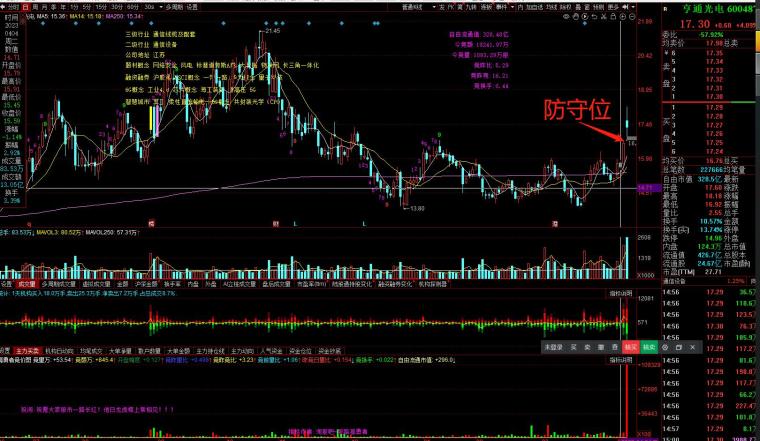Image resolution: width=760 pixels, height=441 pixels.
Task: Click the undo arrow icon above chart
Action: click(594, 16)
